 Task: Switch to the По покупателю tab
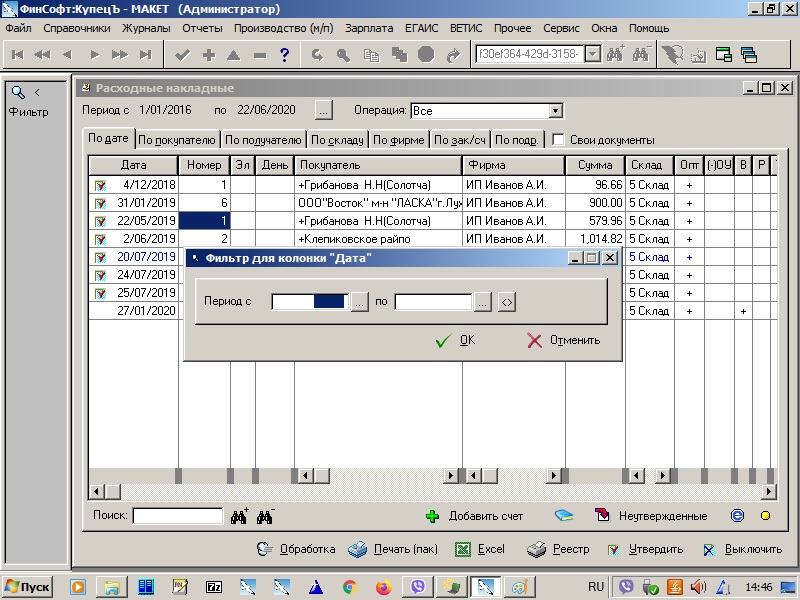click(177, 140)
